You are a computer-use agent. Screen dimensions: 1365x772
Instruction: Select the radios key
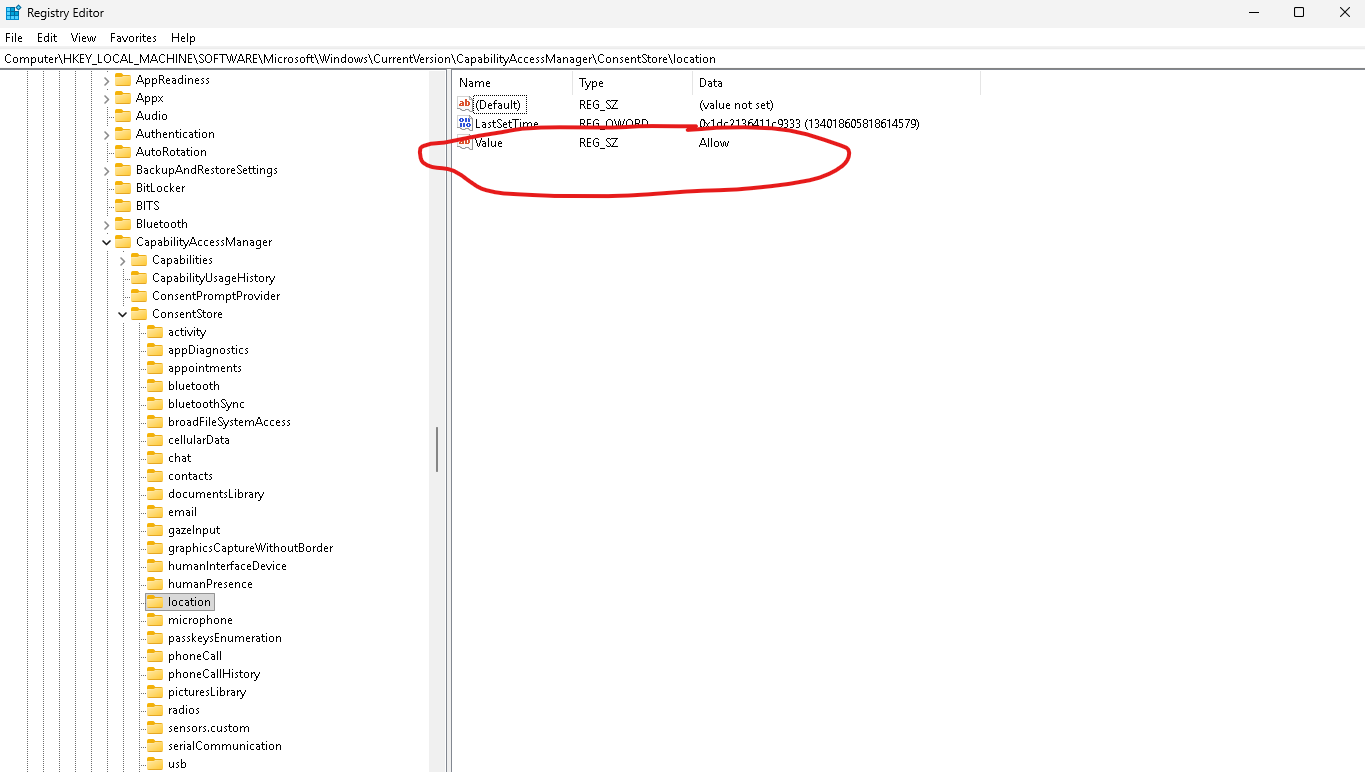pos(184,710)
